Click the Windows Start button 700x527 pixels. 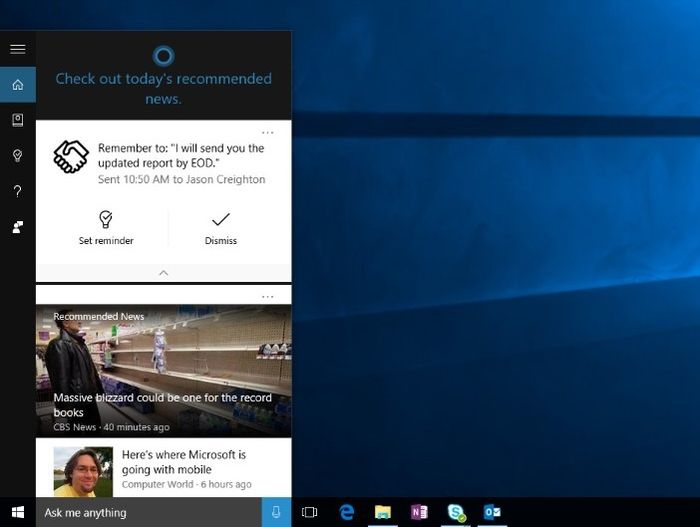pos(17,512)
